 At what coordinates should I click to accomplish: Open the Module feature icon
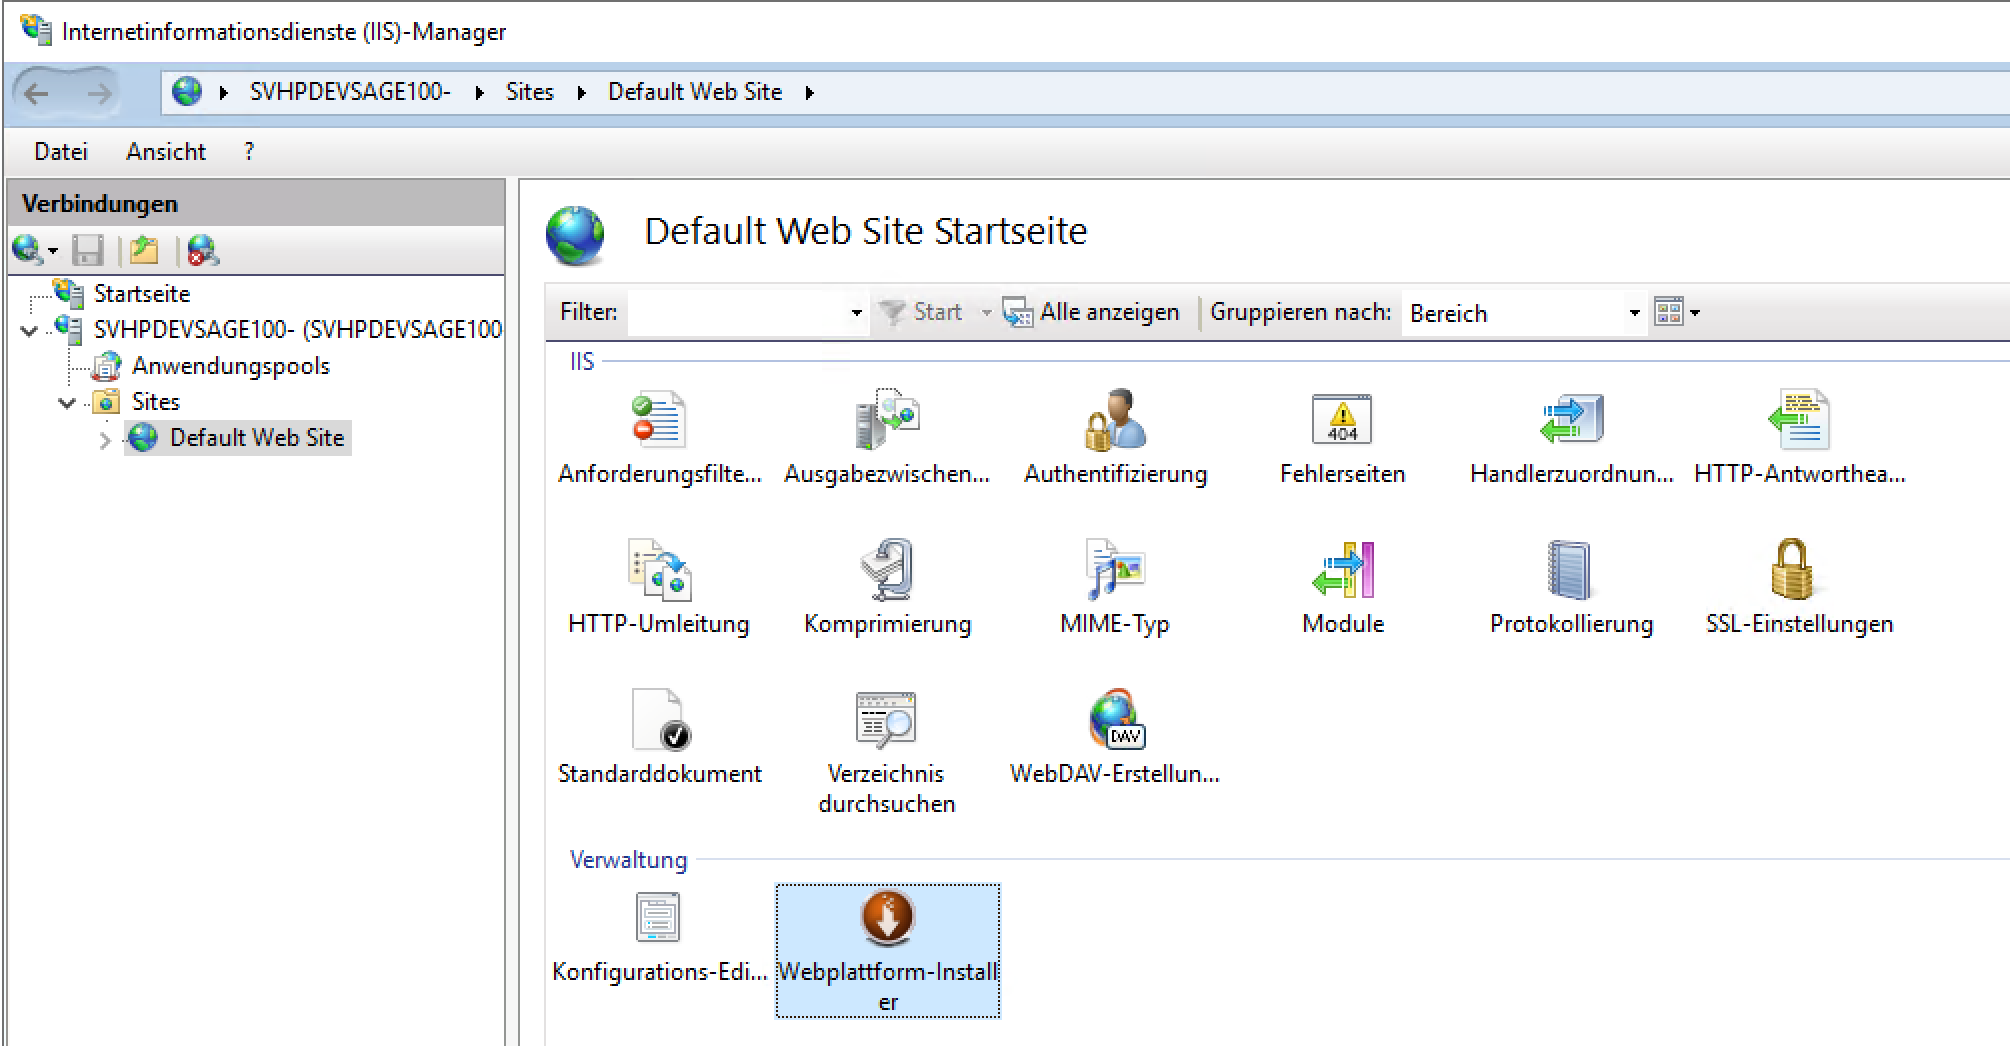(1342, 570)
